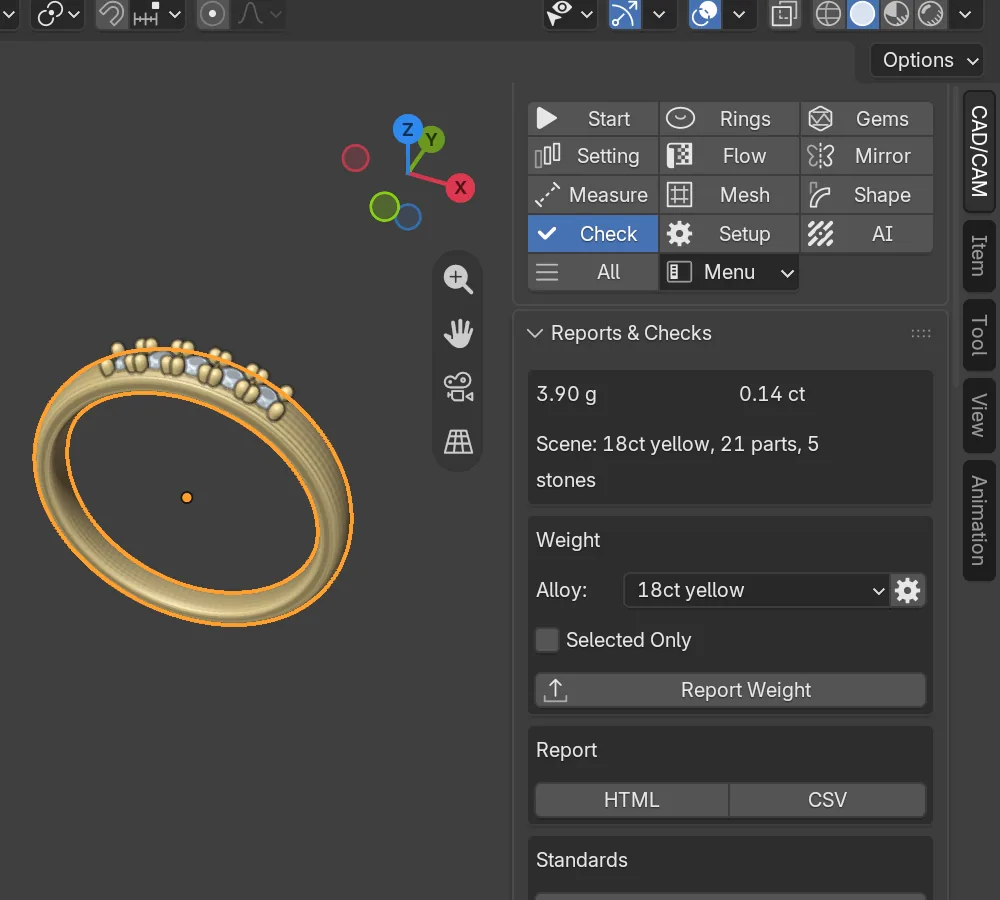Open the overlays options dropdown
The height and width of the screenshot is (900, 1000).
[x=739, y=14]
